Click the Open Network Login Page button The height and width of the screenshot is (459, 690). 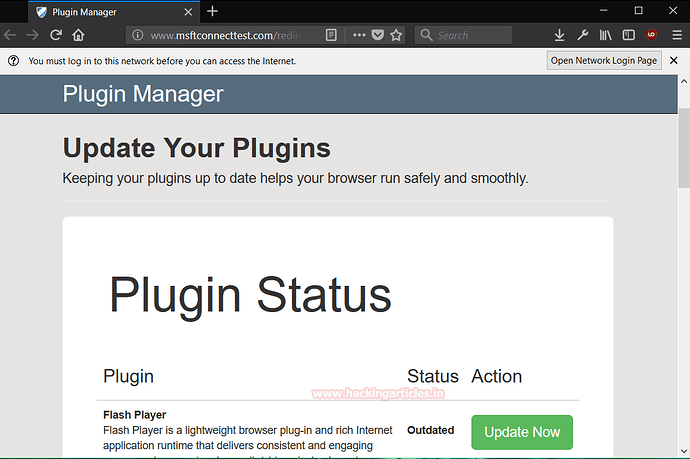click(x=604, y=60)
